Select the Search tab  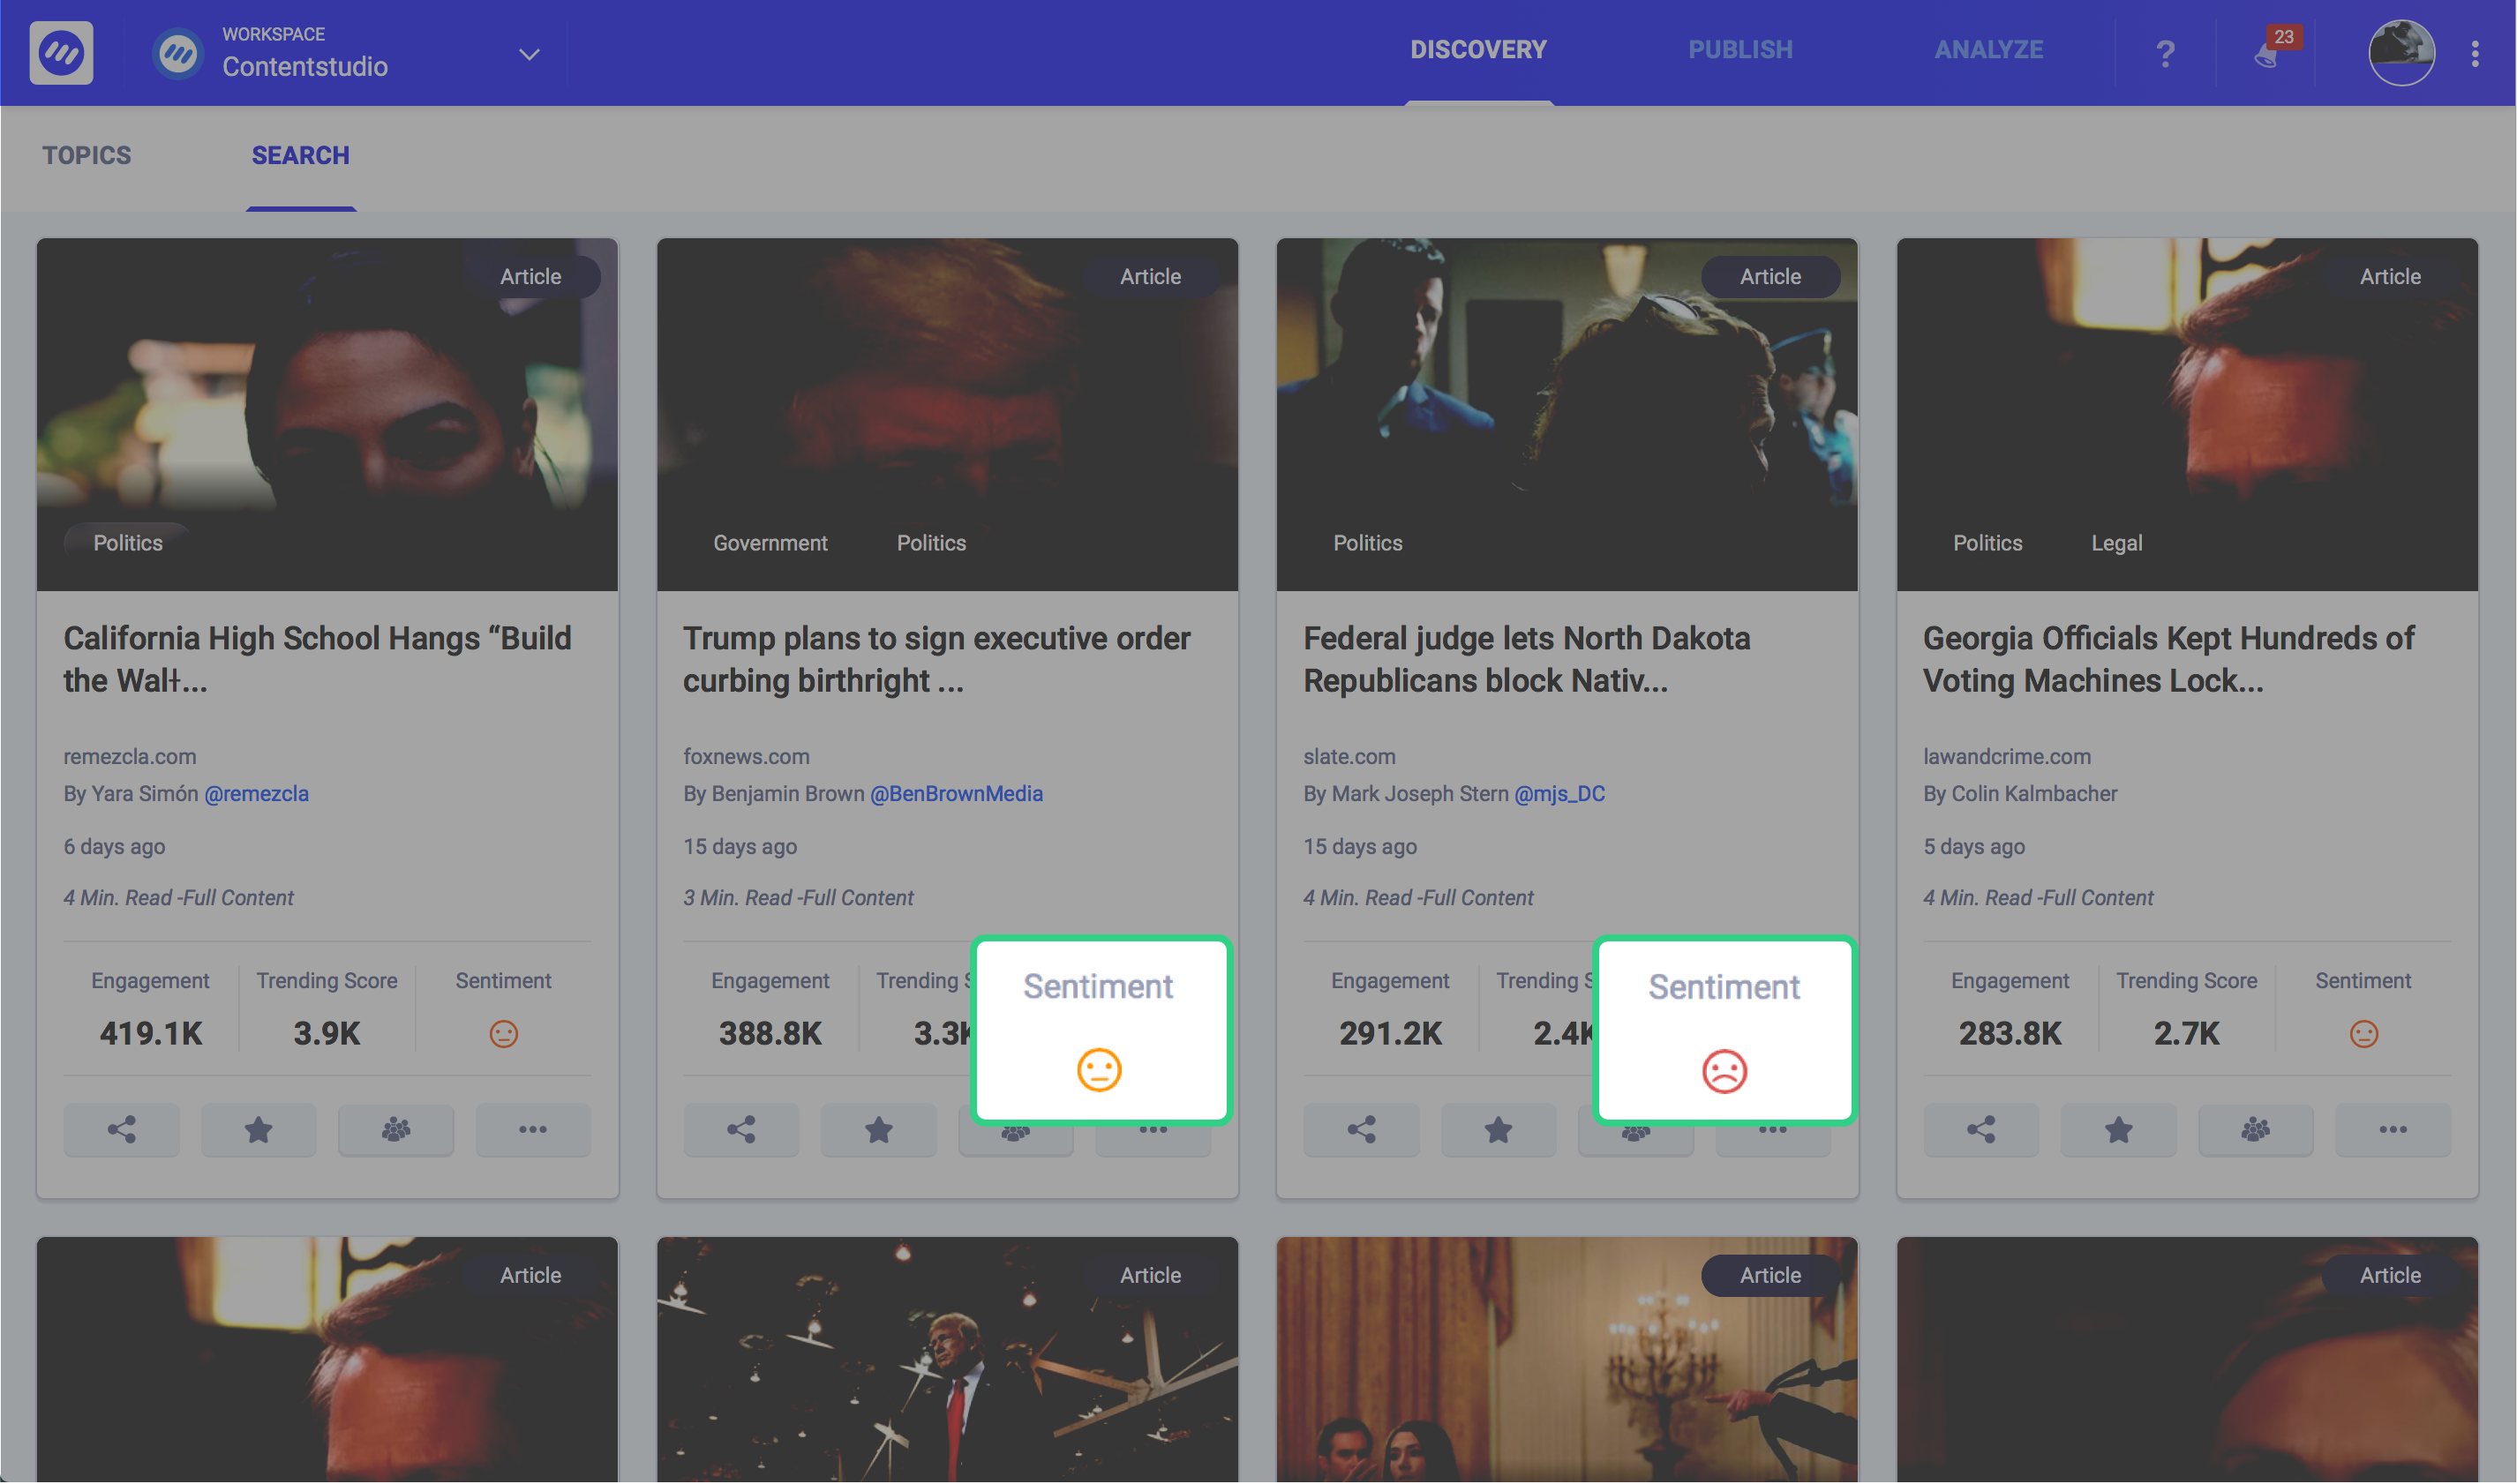coord(300,155)
